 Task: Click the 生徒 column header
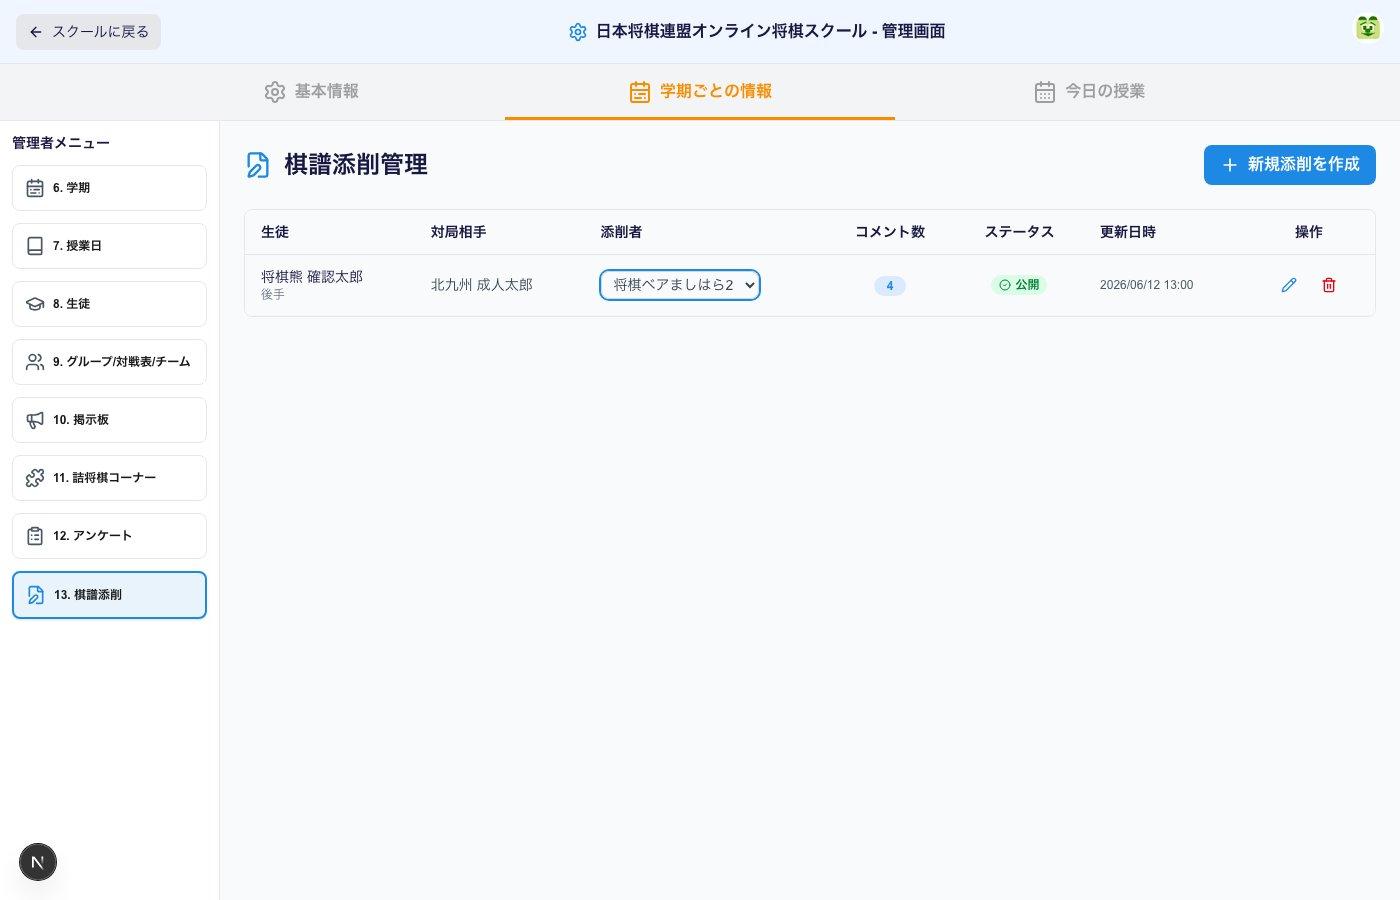point(275,232)
